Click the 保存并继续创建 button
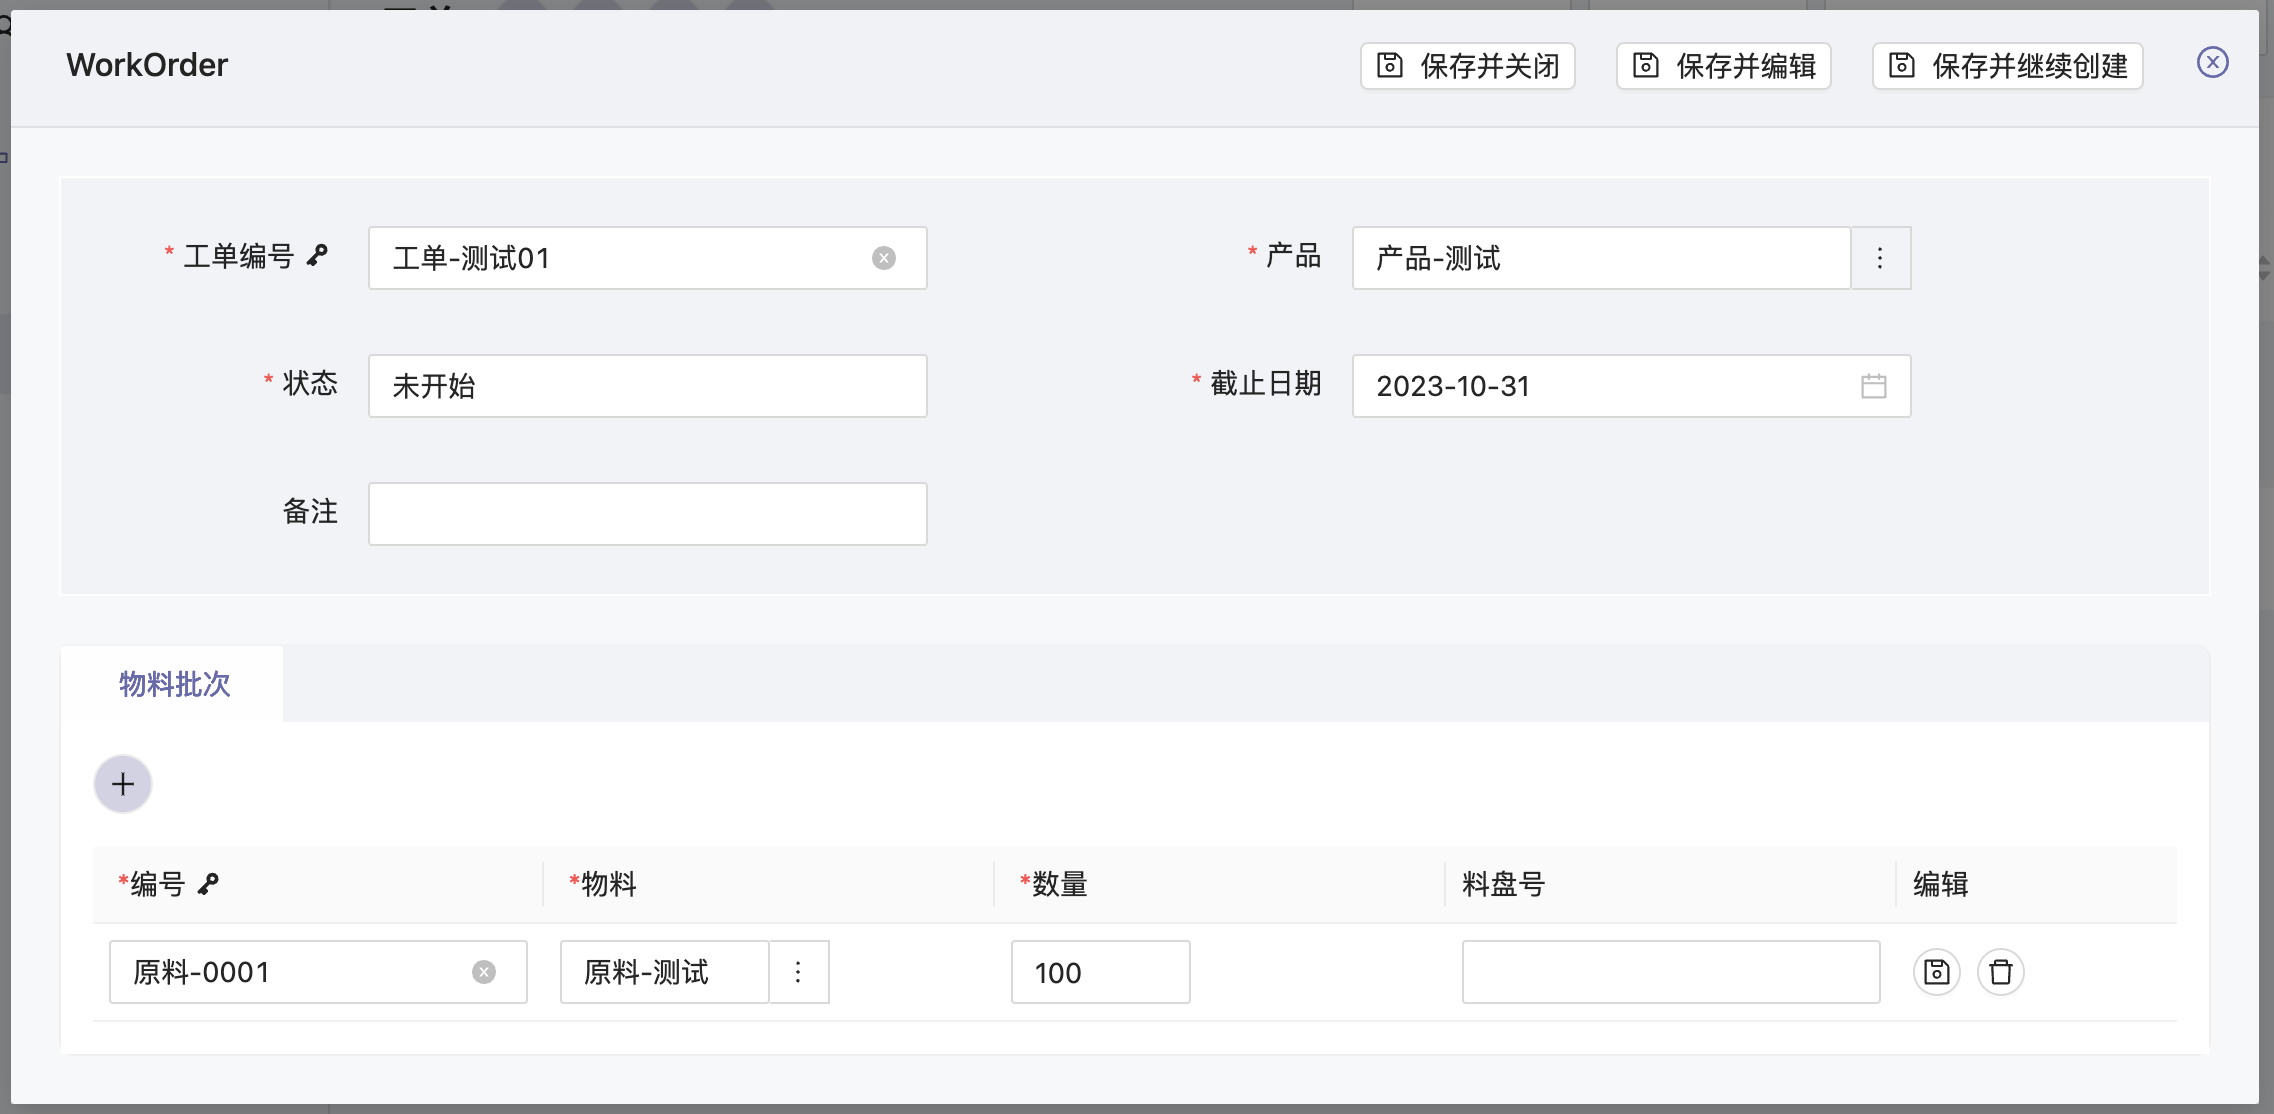The width and height of the screenshot is (2274, 1114). click(2007, 66)
